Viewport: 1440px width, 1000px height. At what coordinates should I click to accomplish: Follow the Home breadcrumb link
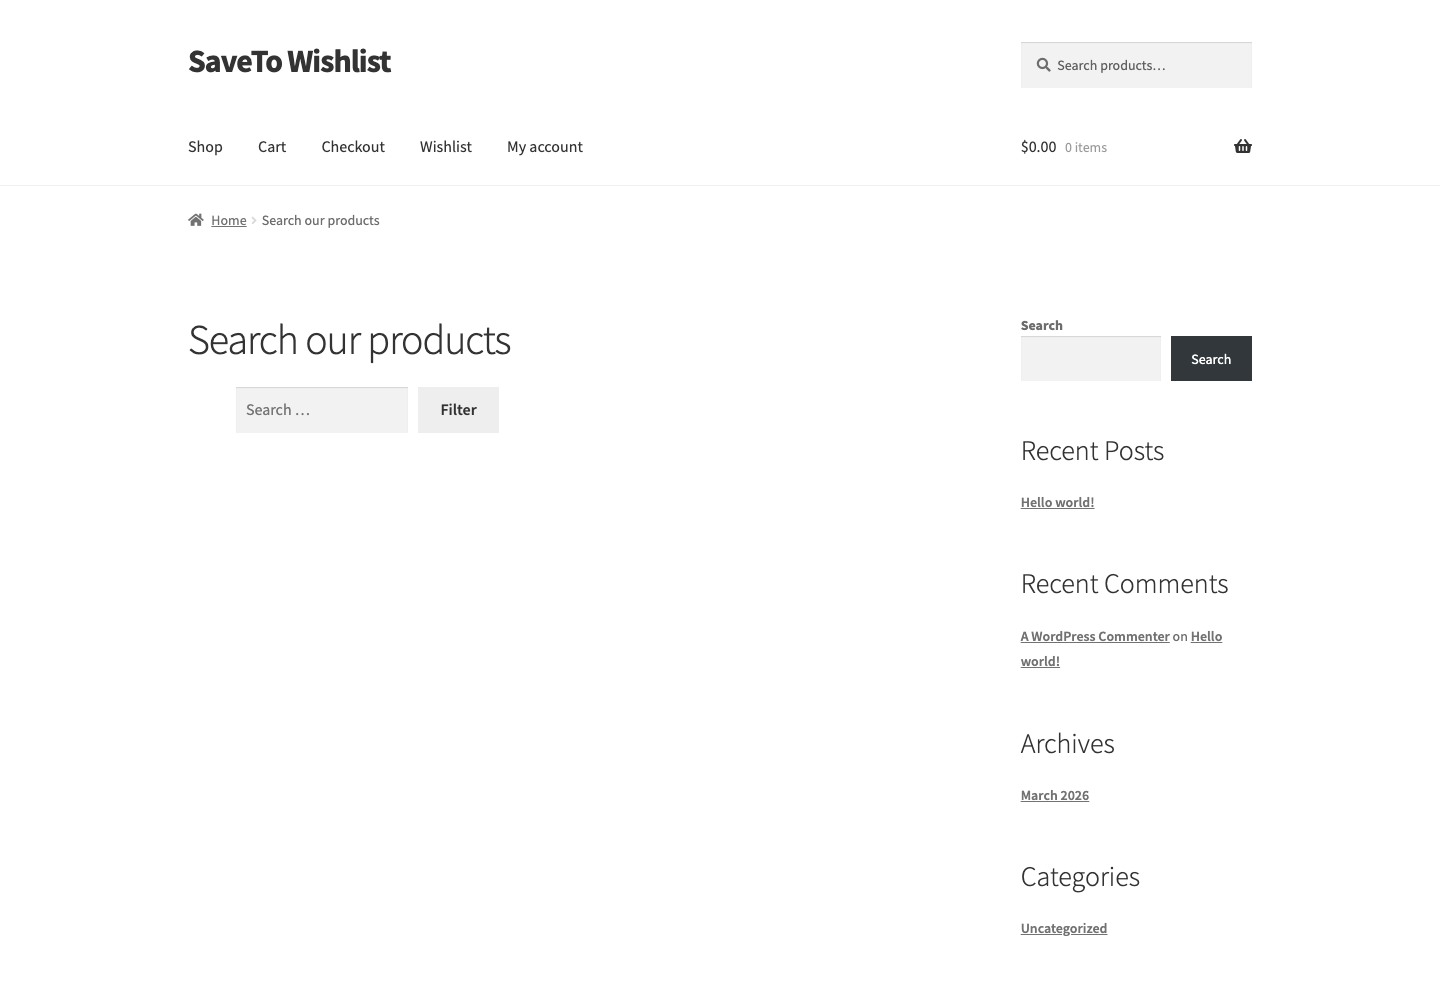pos(228,220)
